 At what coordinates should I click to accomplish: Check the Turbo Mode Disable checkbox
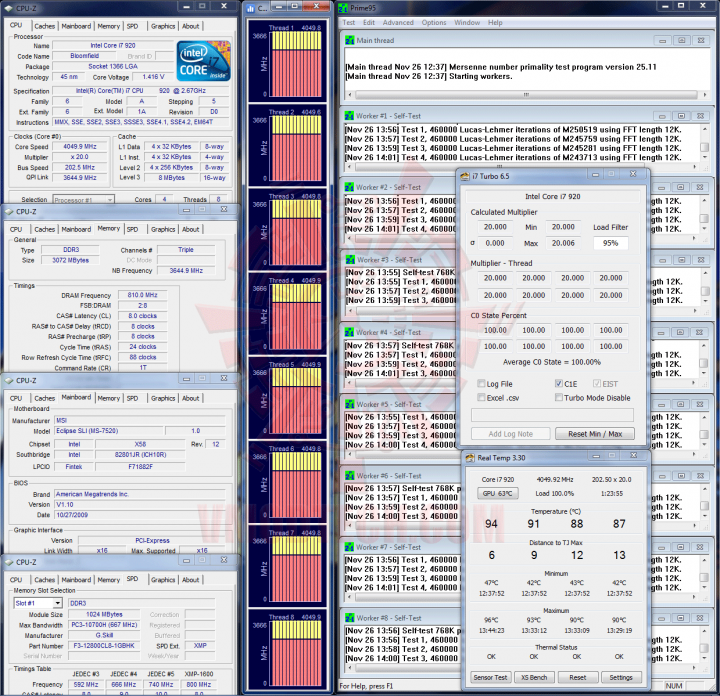pos(559,397)
